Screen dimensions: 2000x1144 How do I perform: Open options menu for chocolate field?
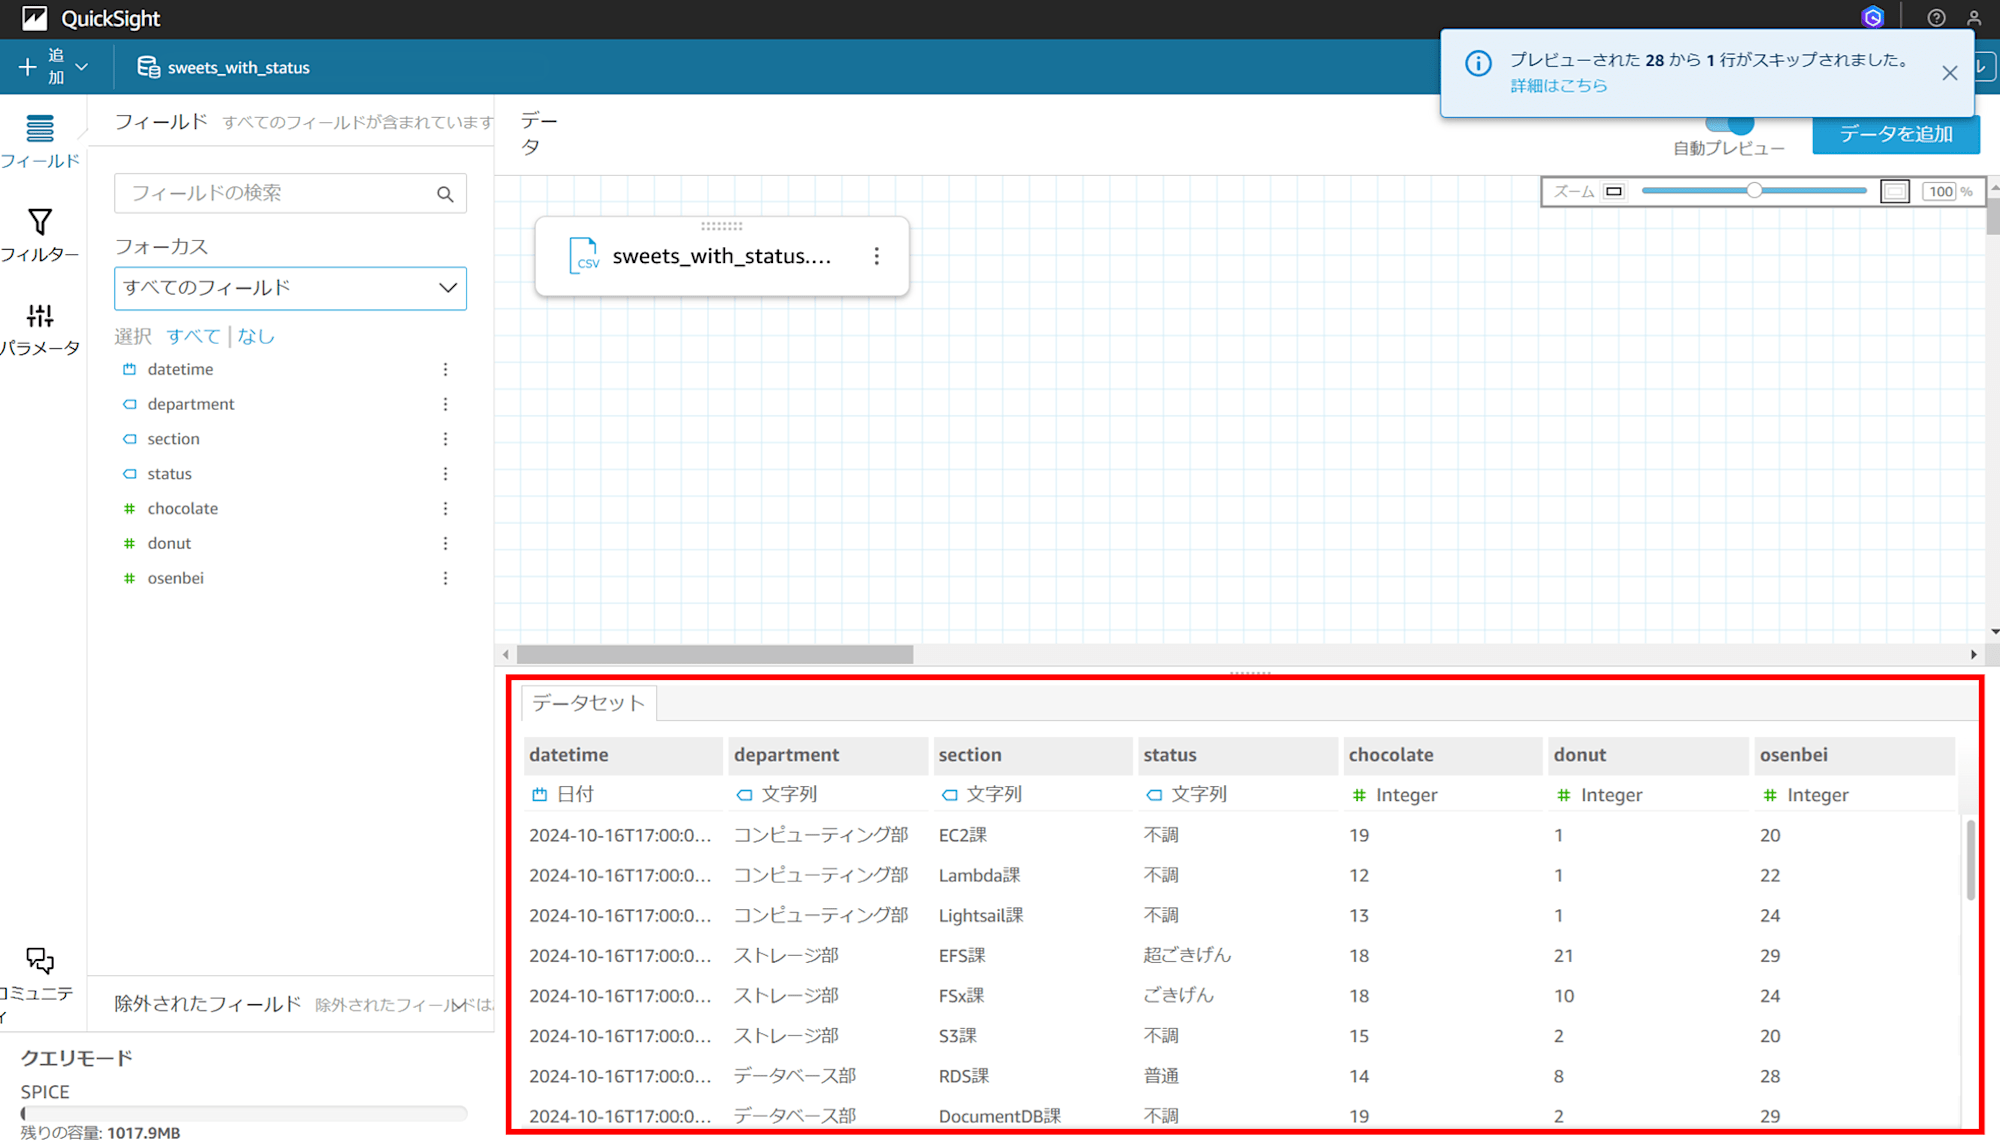tap(445, 508)
